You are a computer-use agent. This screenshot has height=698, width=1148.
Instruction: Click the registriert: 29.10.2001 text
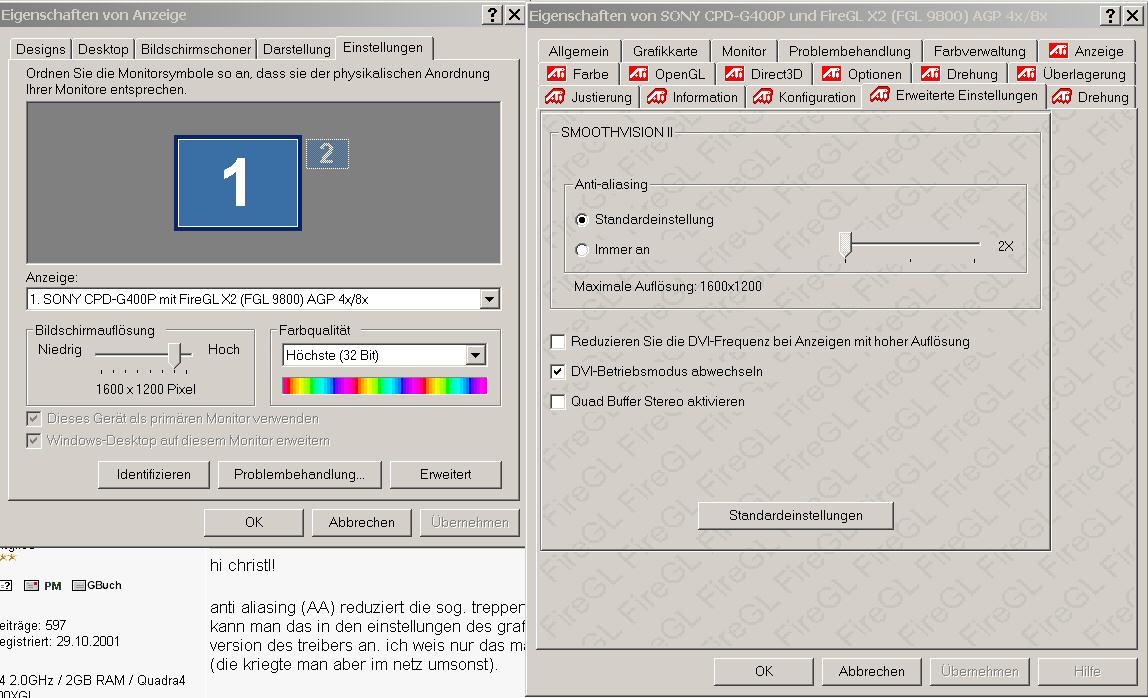click(60, 642)
